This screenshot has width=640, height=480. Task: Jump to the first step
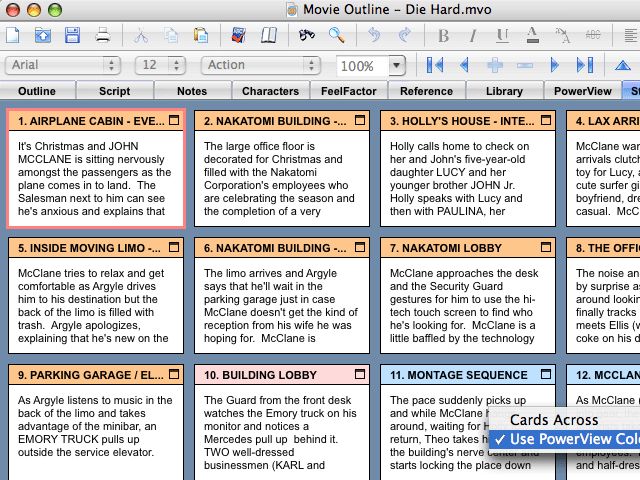[x=434, y=65]
